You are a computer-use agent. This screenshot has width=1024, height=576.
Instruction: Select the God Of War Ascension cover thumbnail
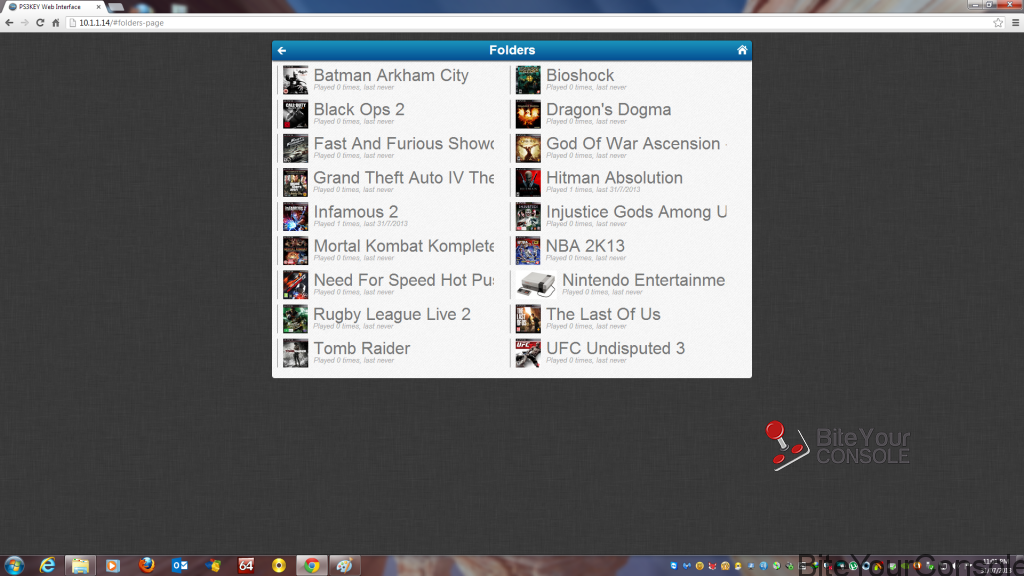click(x=528, y=148)
